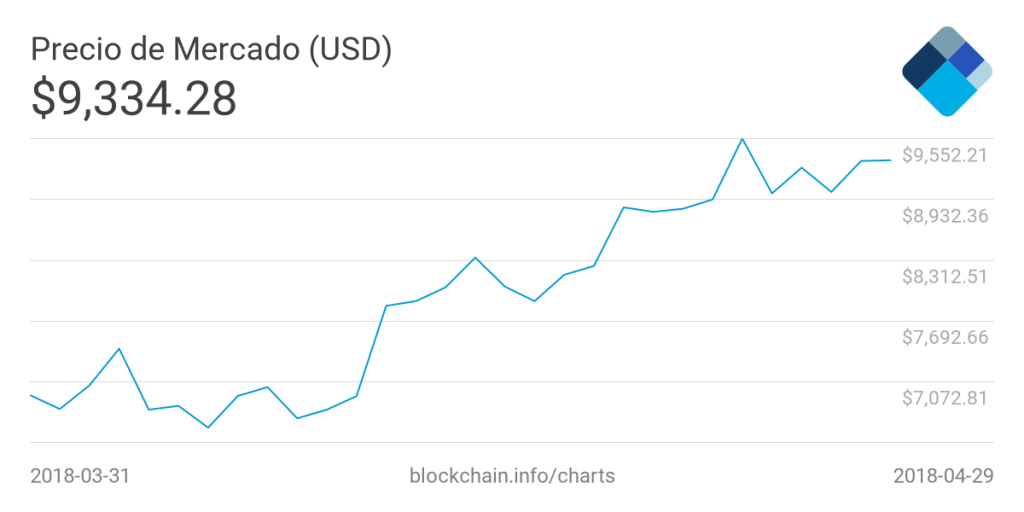This screenshot has width=1024, height=512.
Task: Click the light blue right logo segment
Action: click(982, 75)
